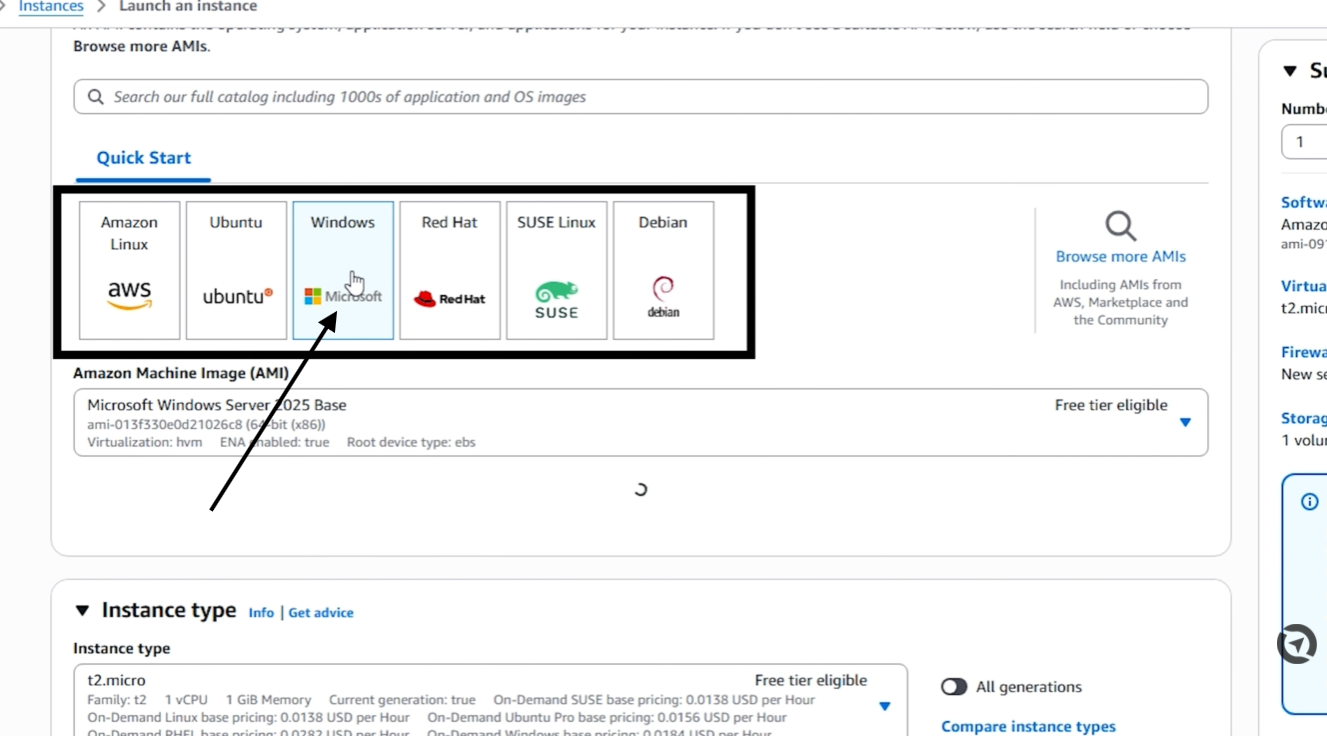Screen dimensions: 1327x736
Task: Open the Browse more AMIs link
Action: coord(1121,257)
